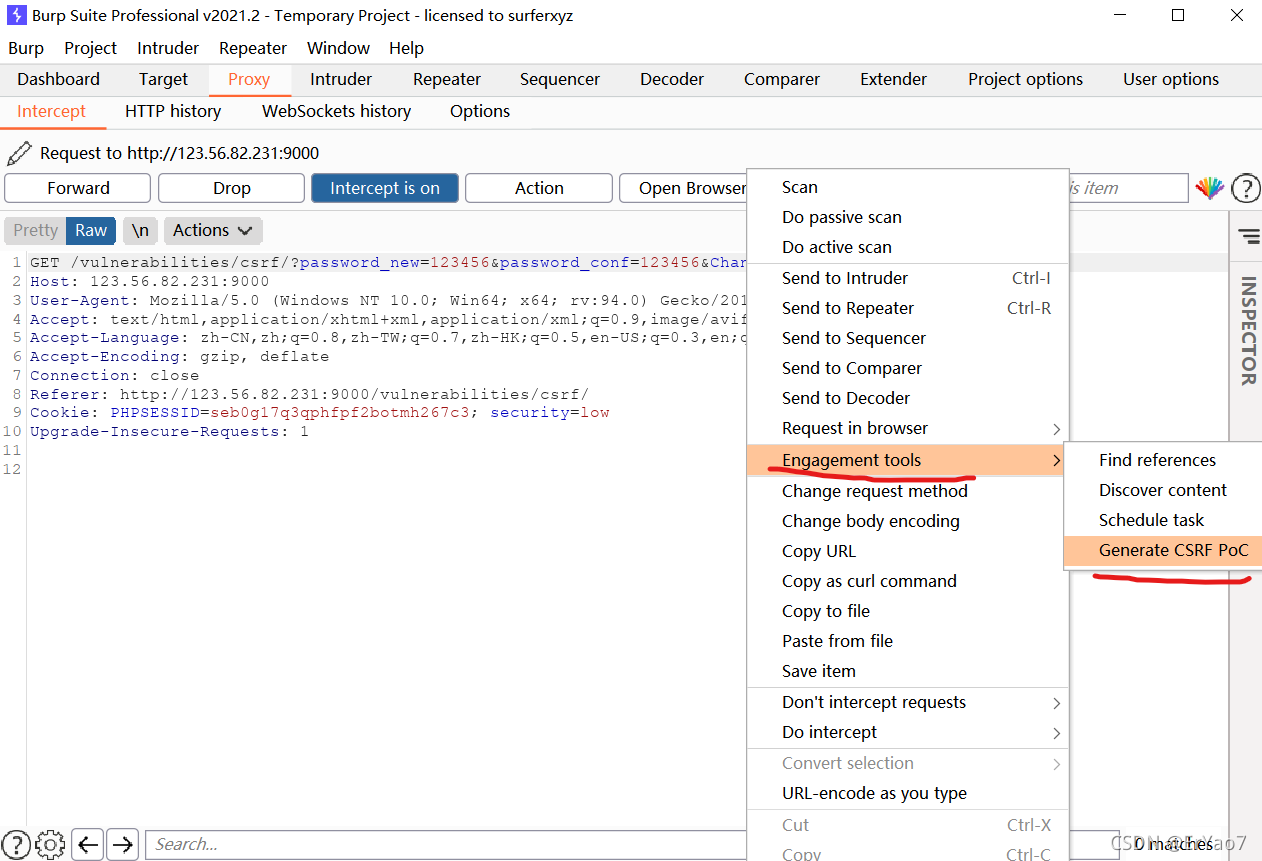Open the Repeater menu in menu bar
This screenshot has width=1262, height=861.
(253, 48)
